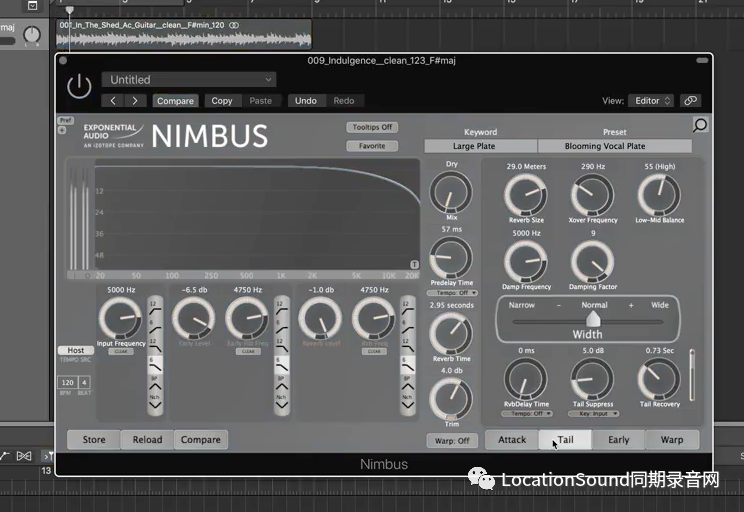Click the Damping Factor knob

point(592,261)
